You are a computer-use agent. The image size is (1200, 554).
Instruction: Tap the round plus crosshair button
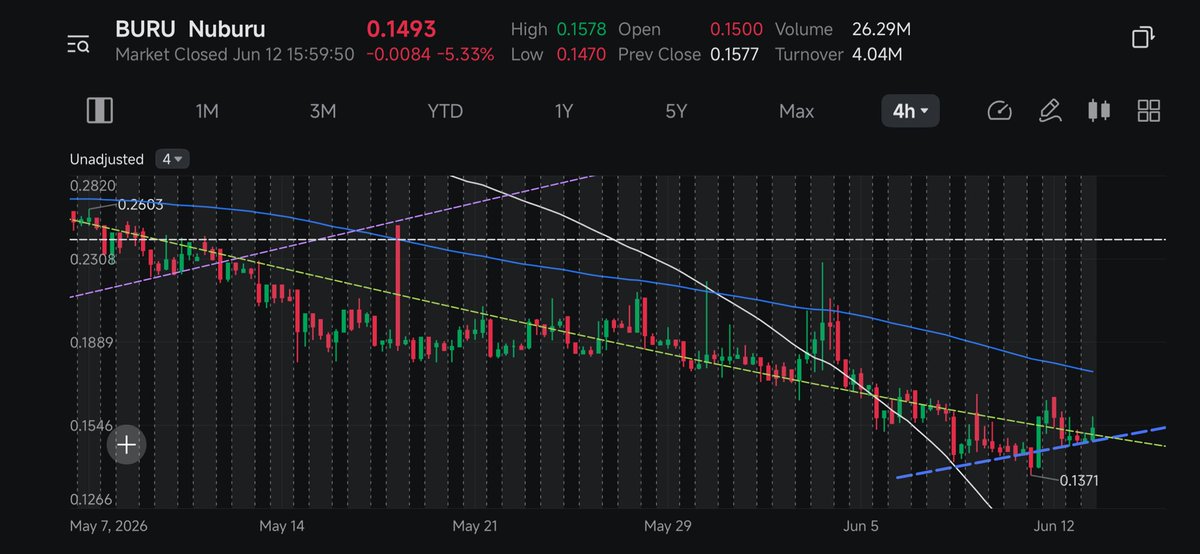(127, 445)
